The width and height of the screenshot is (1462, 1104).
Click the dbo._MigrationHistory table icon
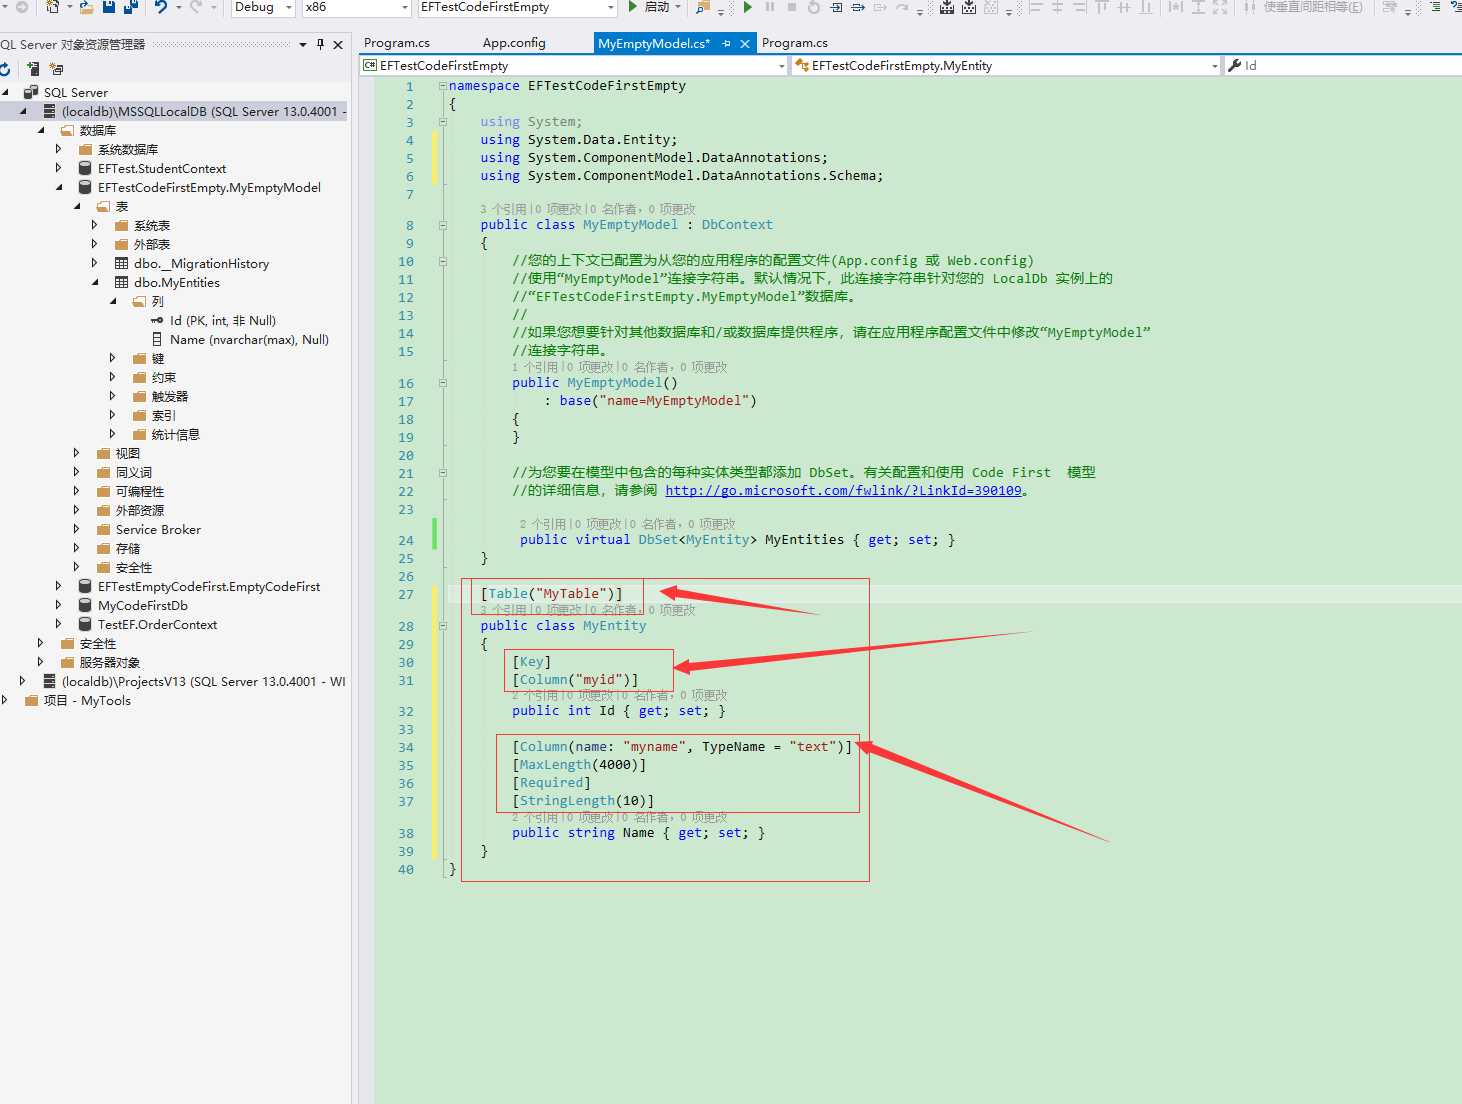click(x=121, y=264)
